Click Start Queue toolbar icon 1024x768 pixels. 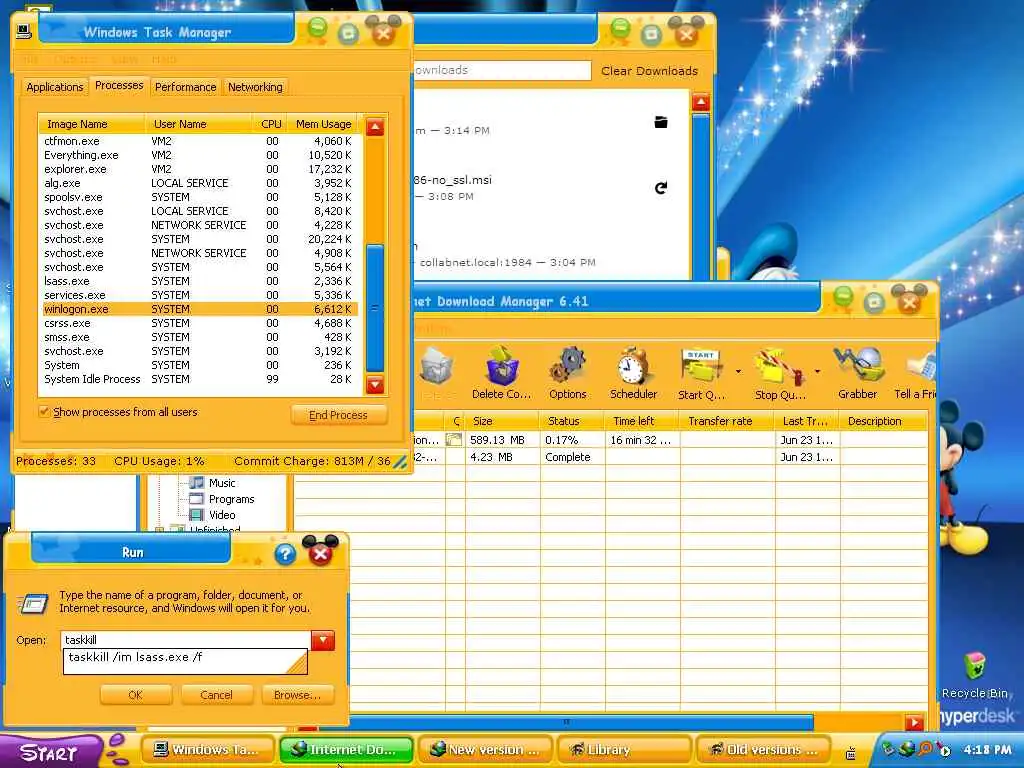[x=701, y=374]
